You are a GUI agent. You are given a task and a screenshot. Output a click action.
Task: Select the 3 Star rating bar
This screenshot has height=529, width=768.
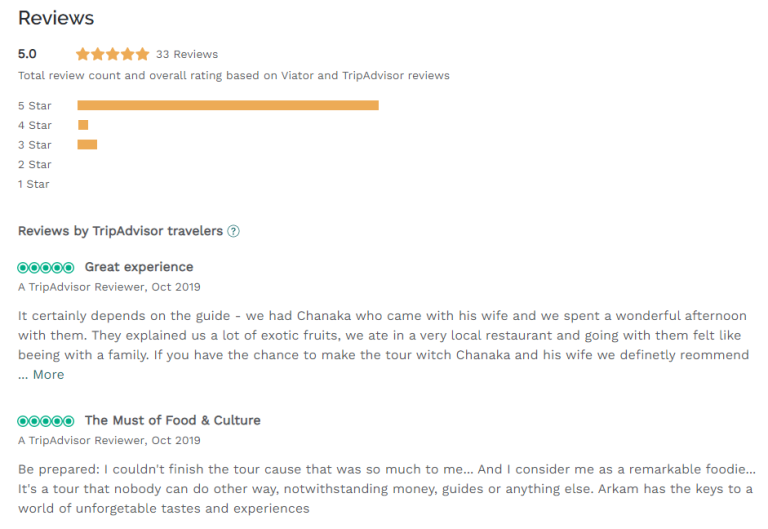click(87, 145)
